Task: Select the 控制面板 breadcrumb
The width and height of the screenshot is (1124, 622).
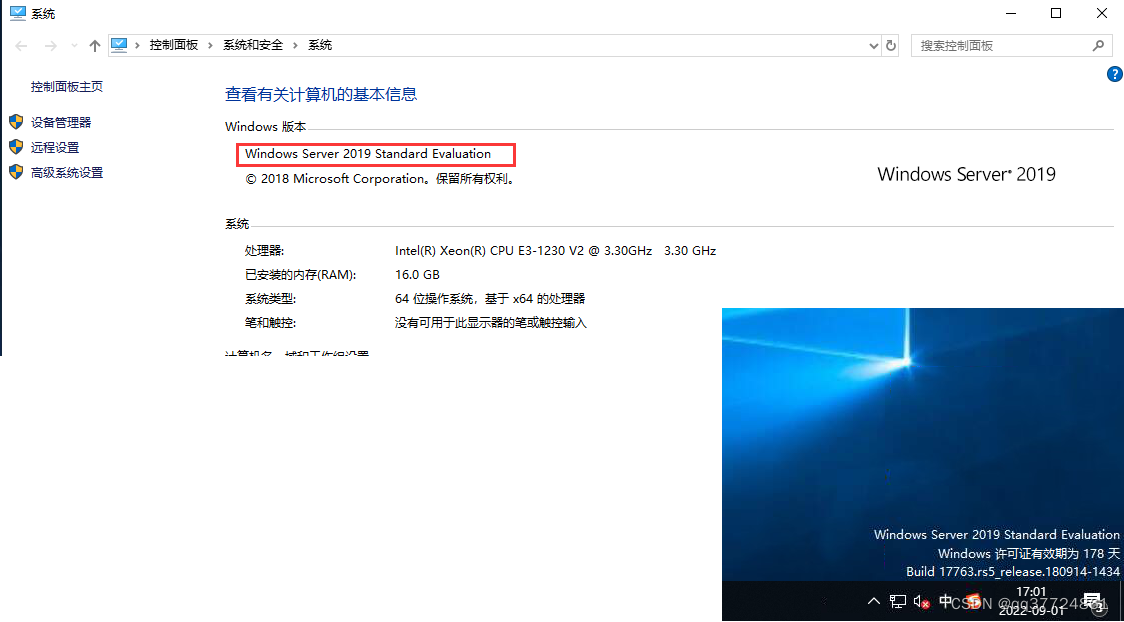Action: point(173,45)
